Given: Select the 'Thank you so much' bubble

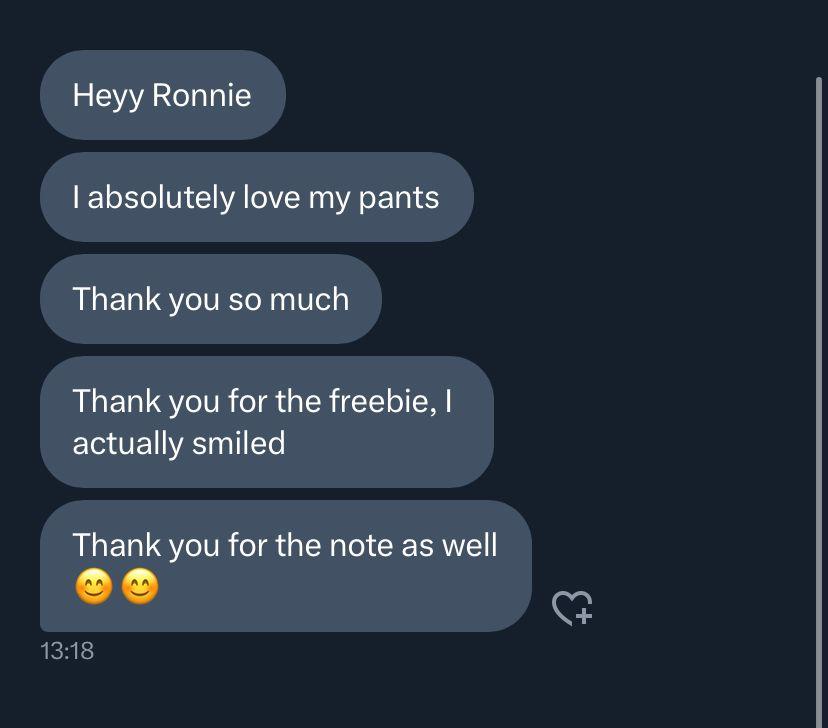Looking at the screenshot, I should pyautogui.click(x=210, y=298).
